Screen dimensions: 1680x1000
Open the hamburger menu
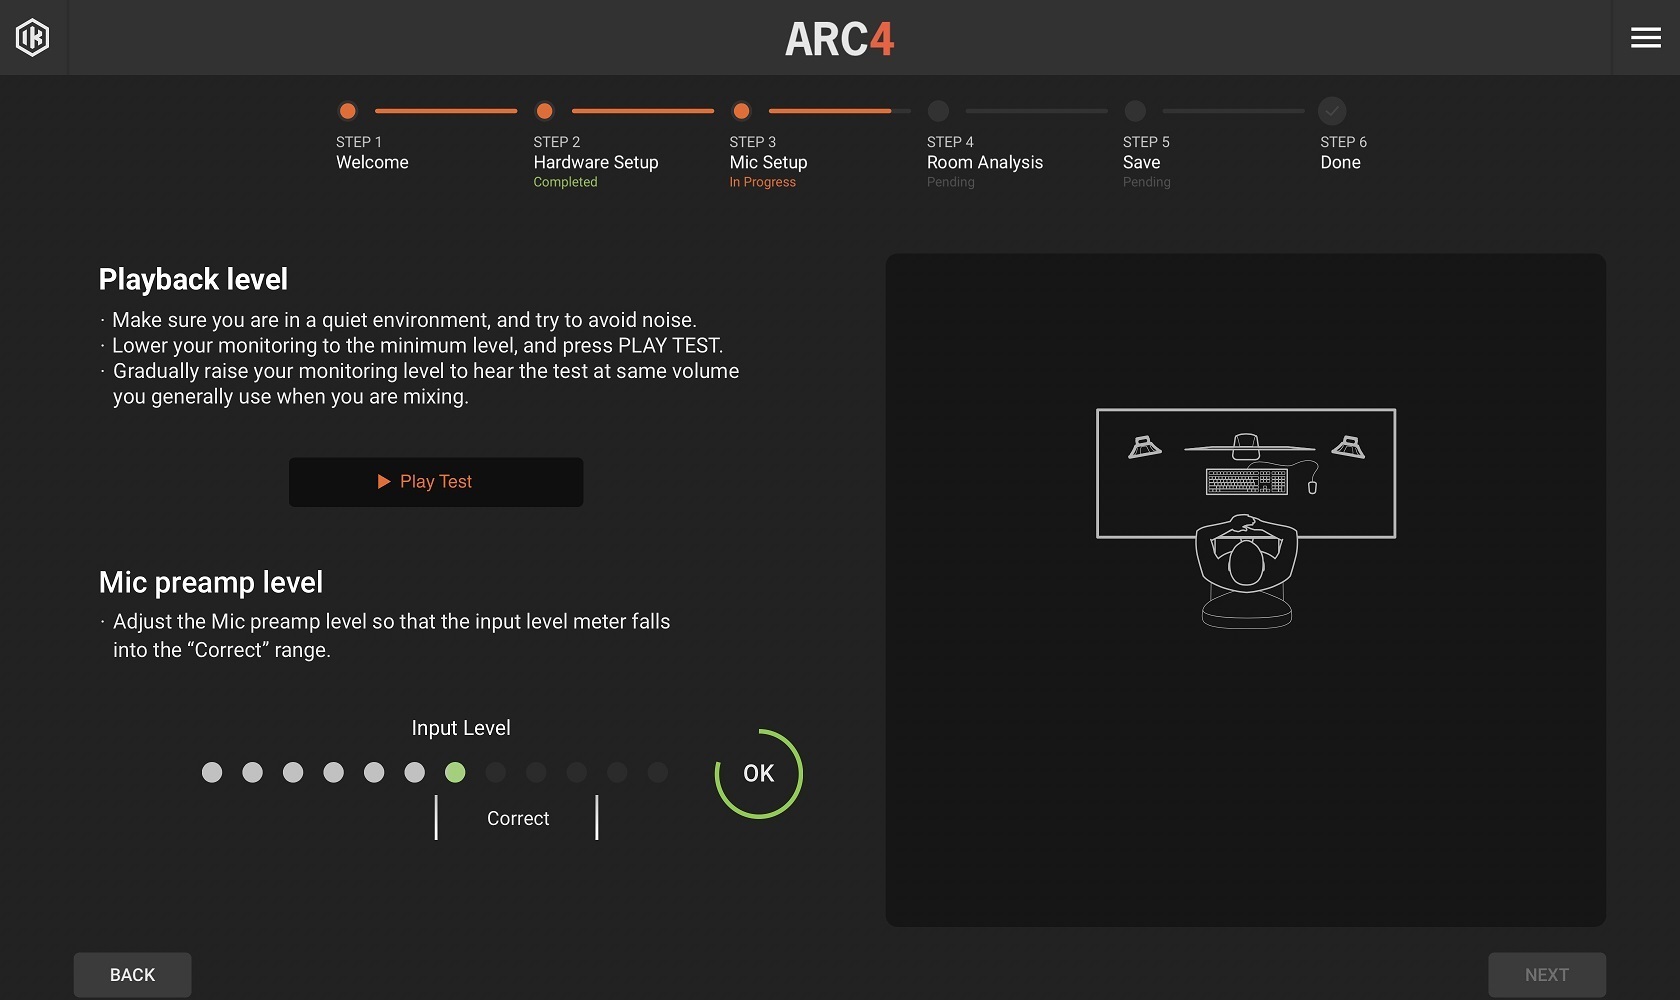coord(1645,38)
